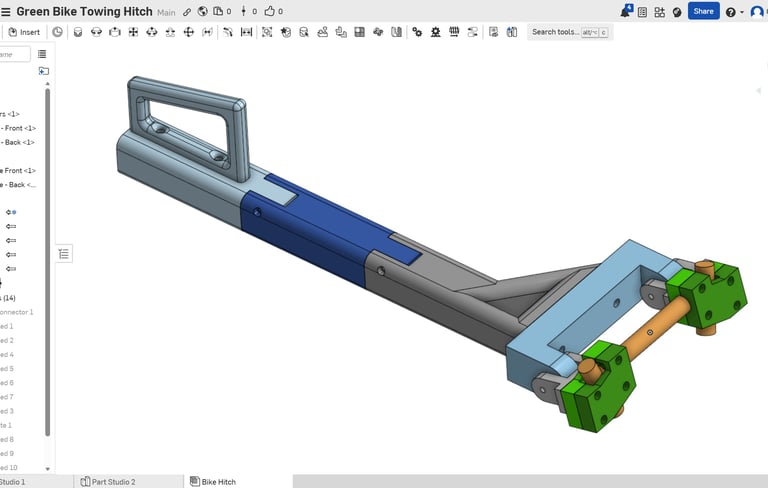This screenshot has width=768, height=488.
Task: Click the Linear relation tool icon
Action: 473,32
